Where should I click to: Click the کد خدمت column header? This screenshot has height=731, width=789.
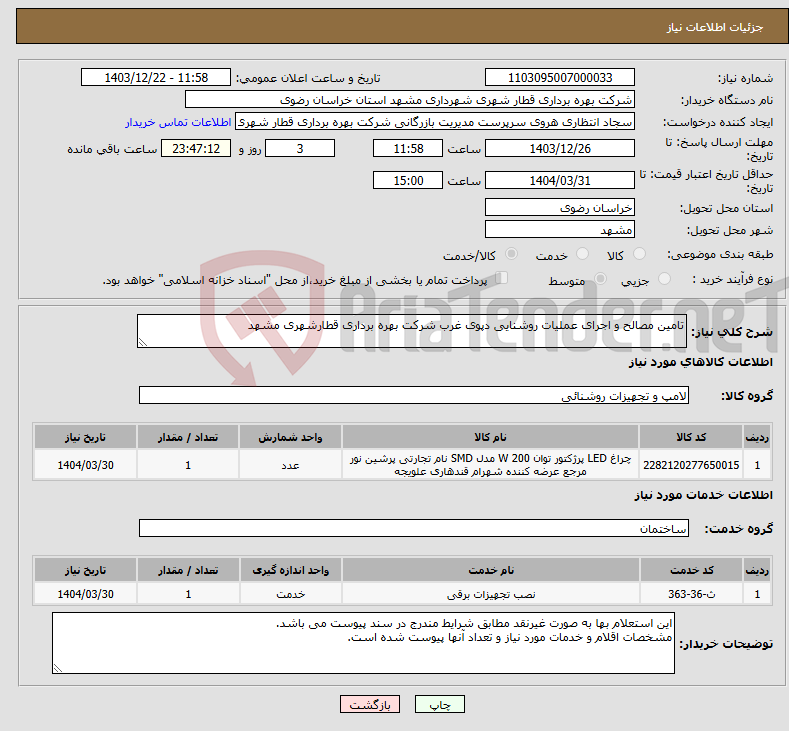pos(691,570)
